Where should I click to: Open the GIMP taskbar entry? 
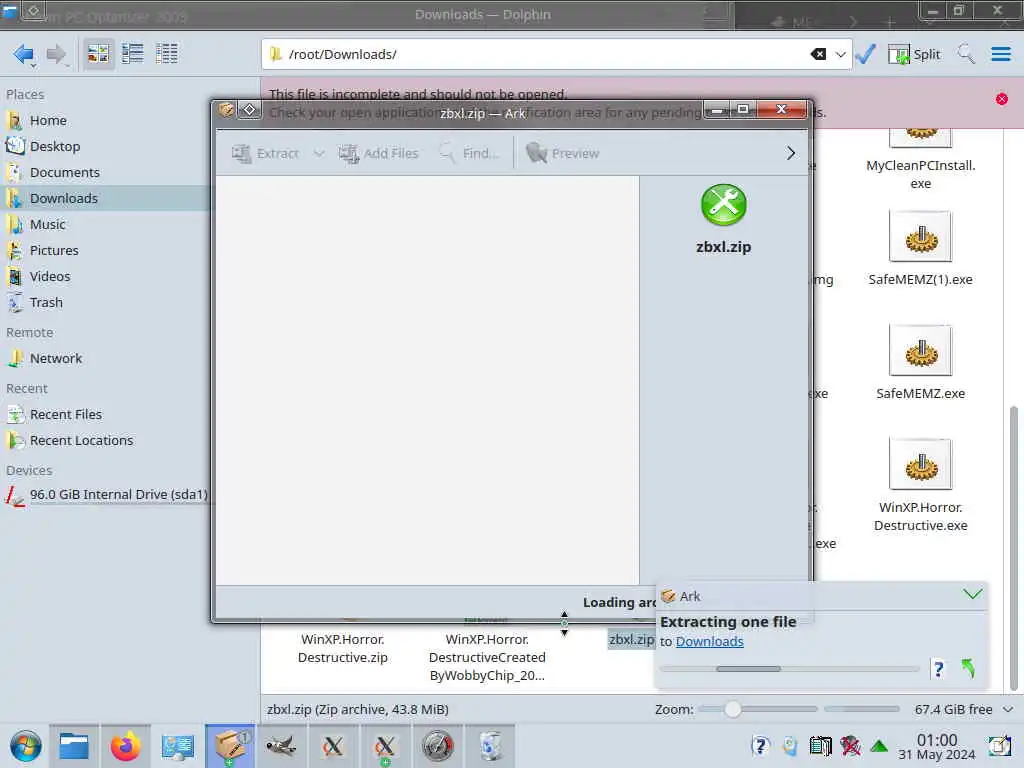[x=281, y=746]
